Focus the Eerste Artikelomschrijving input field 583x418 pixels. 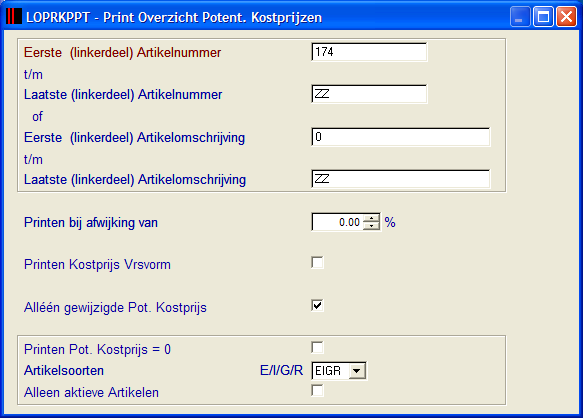tap(400, 137)
